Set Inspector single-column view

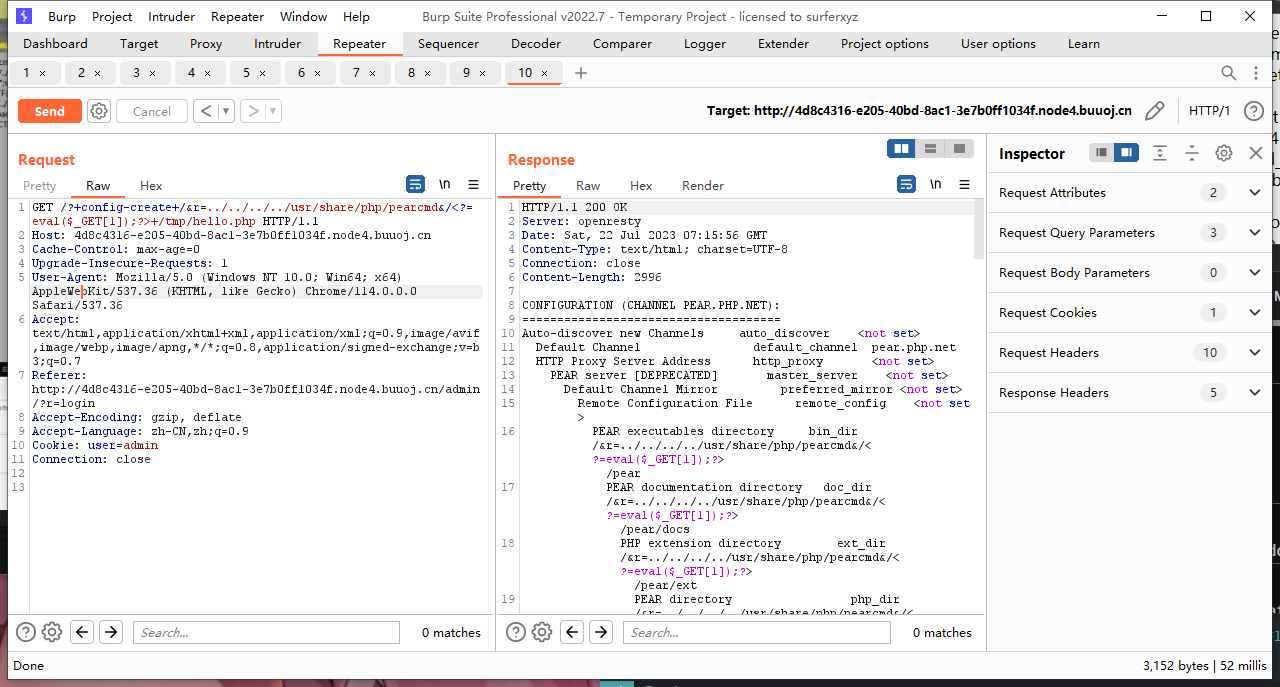tap(1102, 153)
